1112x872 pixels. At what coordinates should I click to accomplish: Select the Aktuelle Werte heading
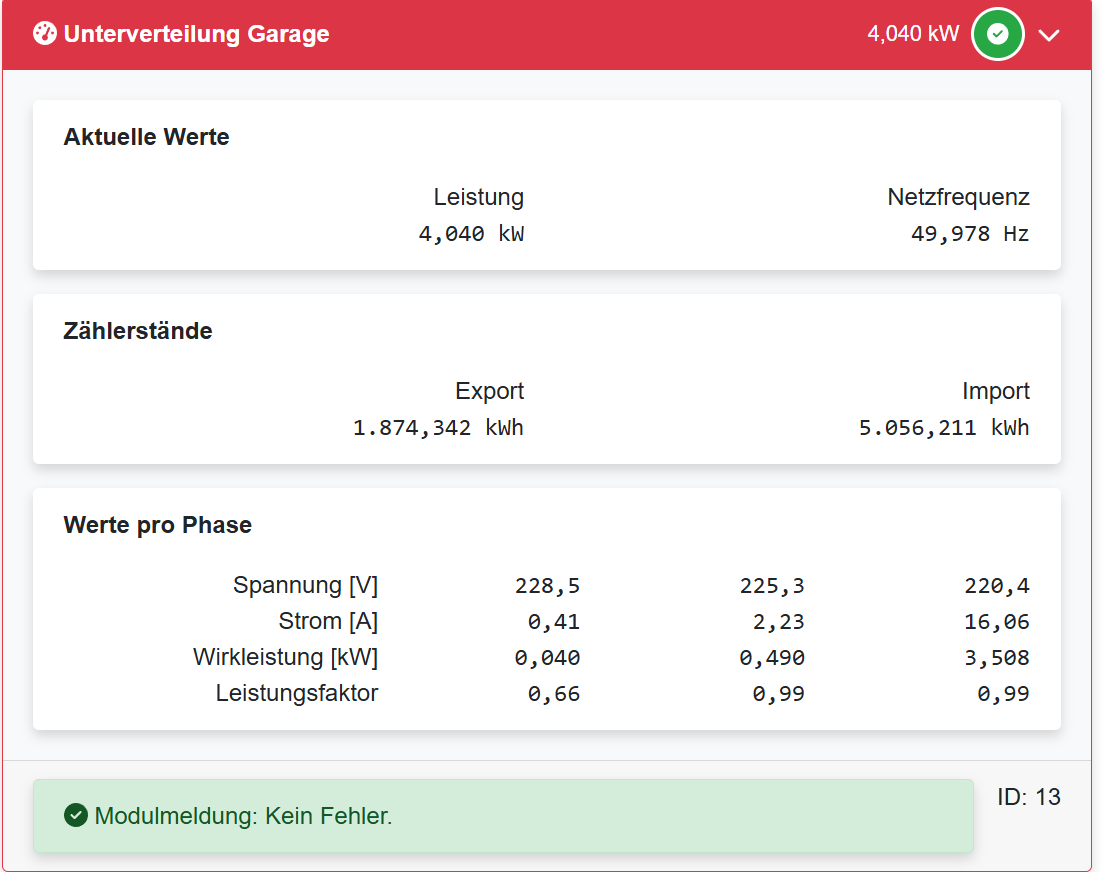pyautogui.click(x=146, y=137)
